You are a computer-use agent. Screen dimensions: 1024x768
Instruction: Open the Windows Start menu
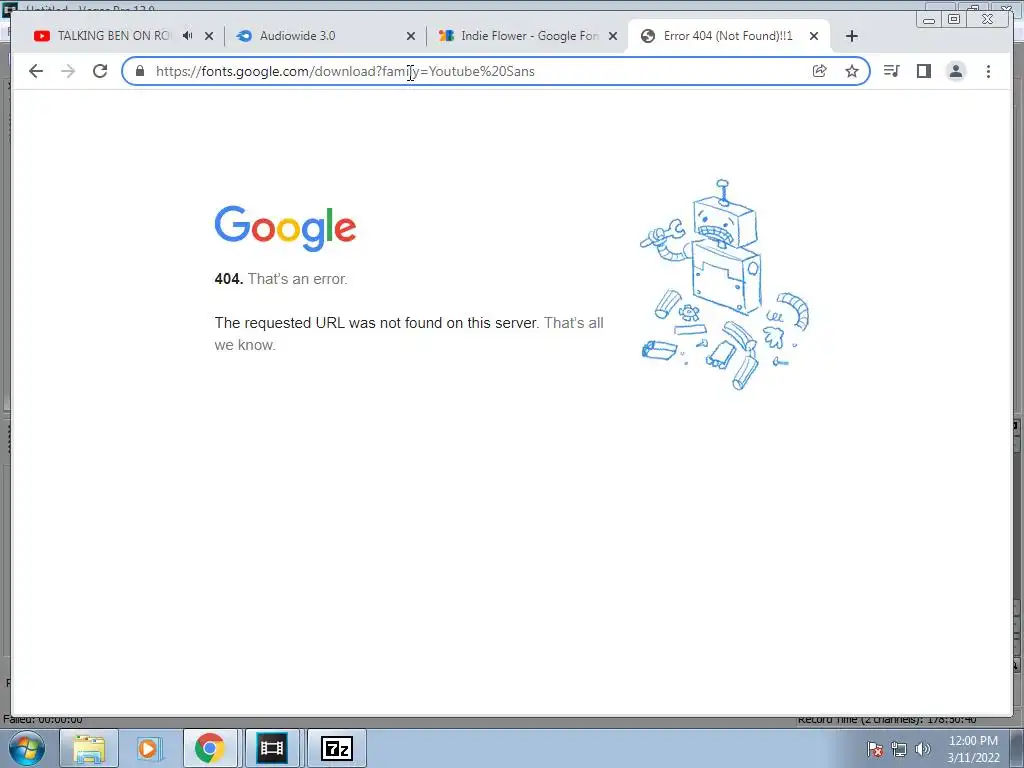click(x=26, y=748)
